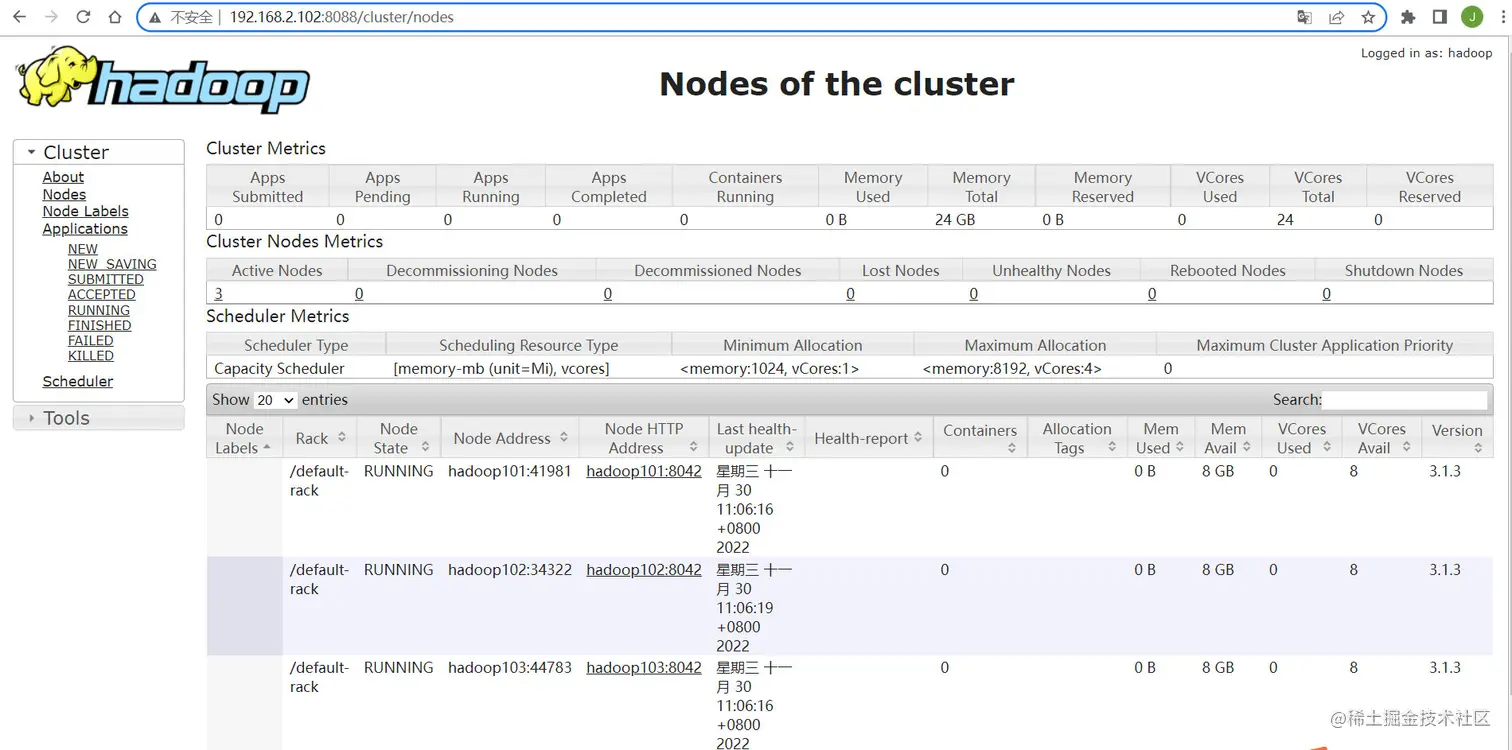Click the hadoop102:34322 node address cell

click(x=510, y=570)
